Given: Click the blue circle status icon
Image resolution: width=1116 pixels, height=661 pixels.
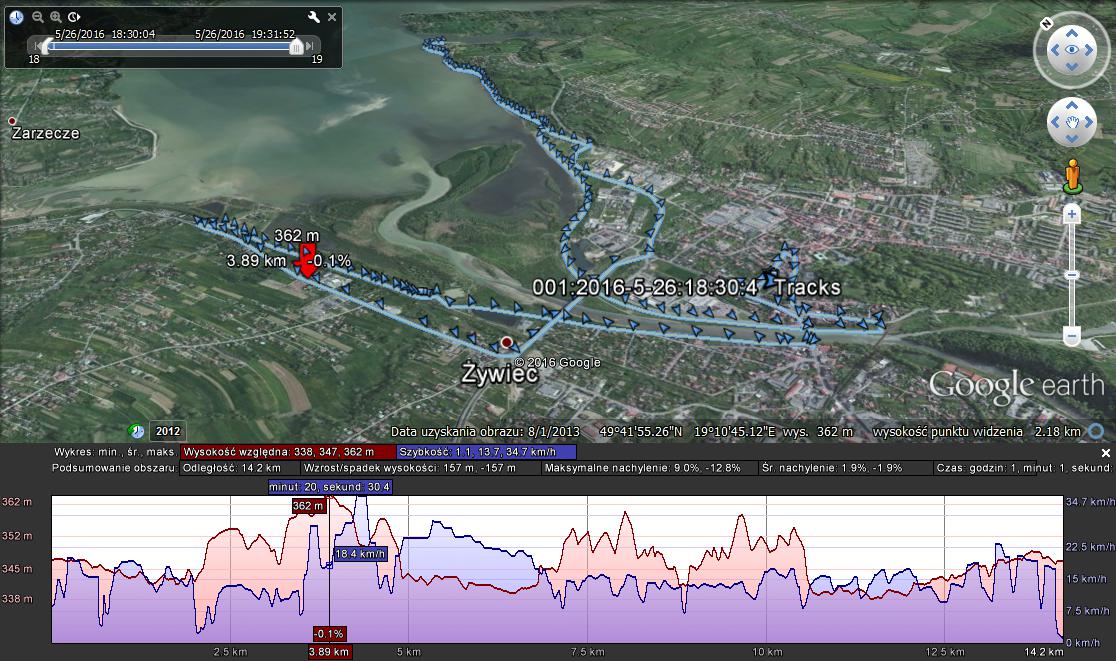Looking at the screenshot, I should point(1097,431).
